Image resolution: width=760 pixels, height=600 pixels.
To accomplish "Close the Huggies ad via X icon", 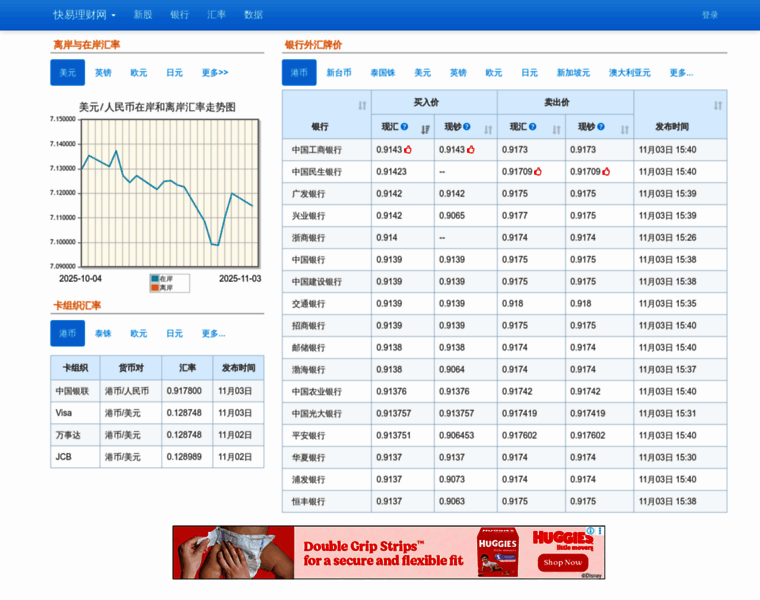I will point(600,532).
